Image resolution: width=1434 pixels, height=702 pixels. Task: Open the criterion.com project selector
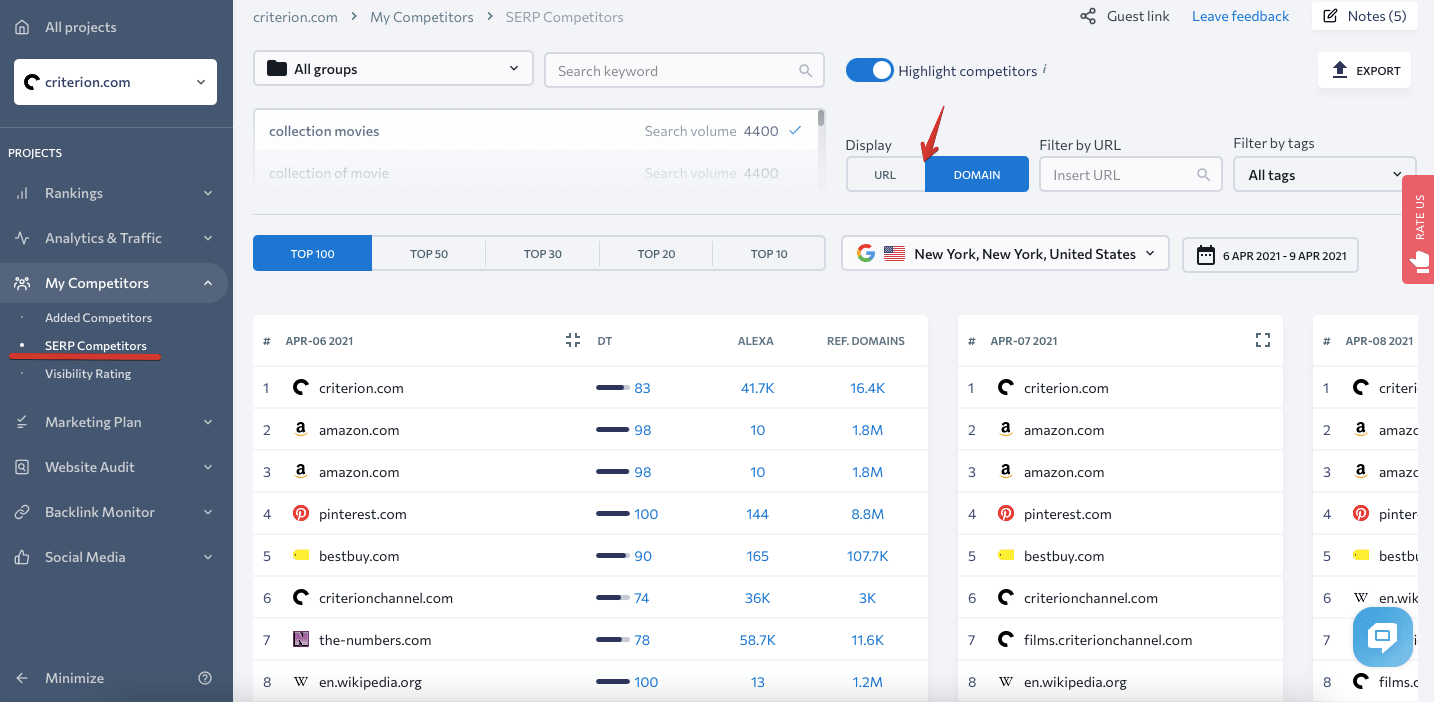115,82
